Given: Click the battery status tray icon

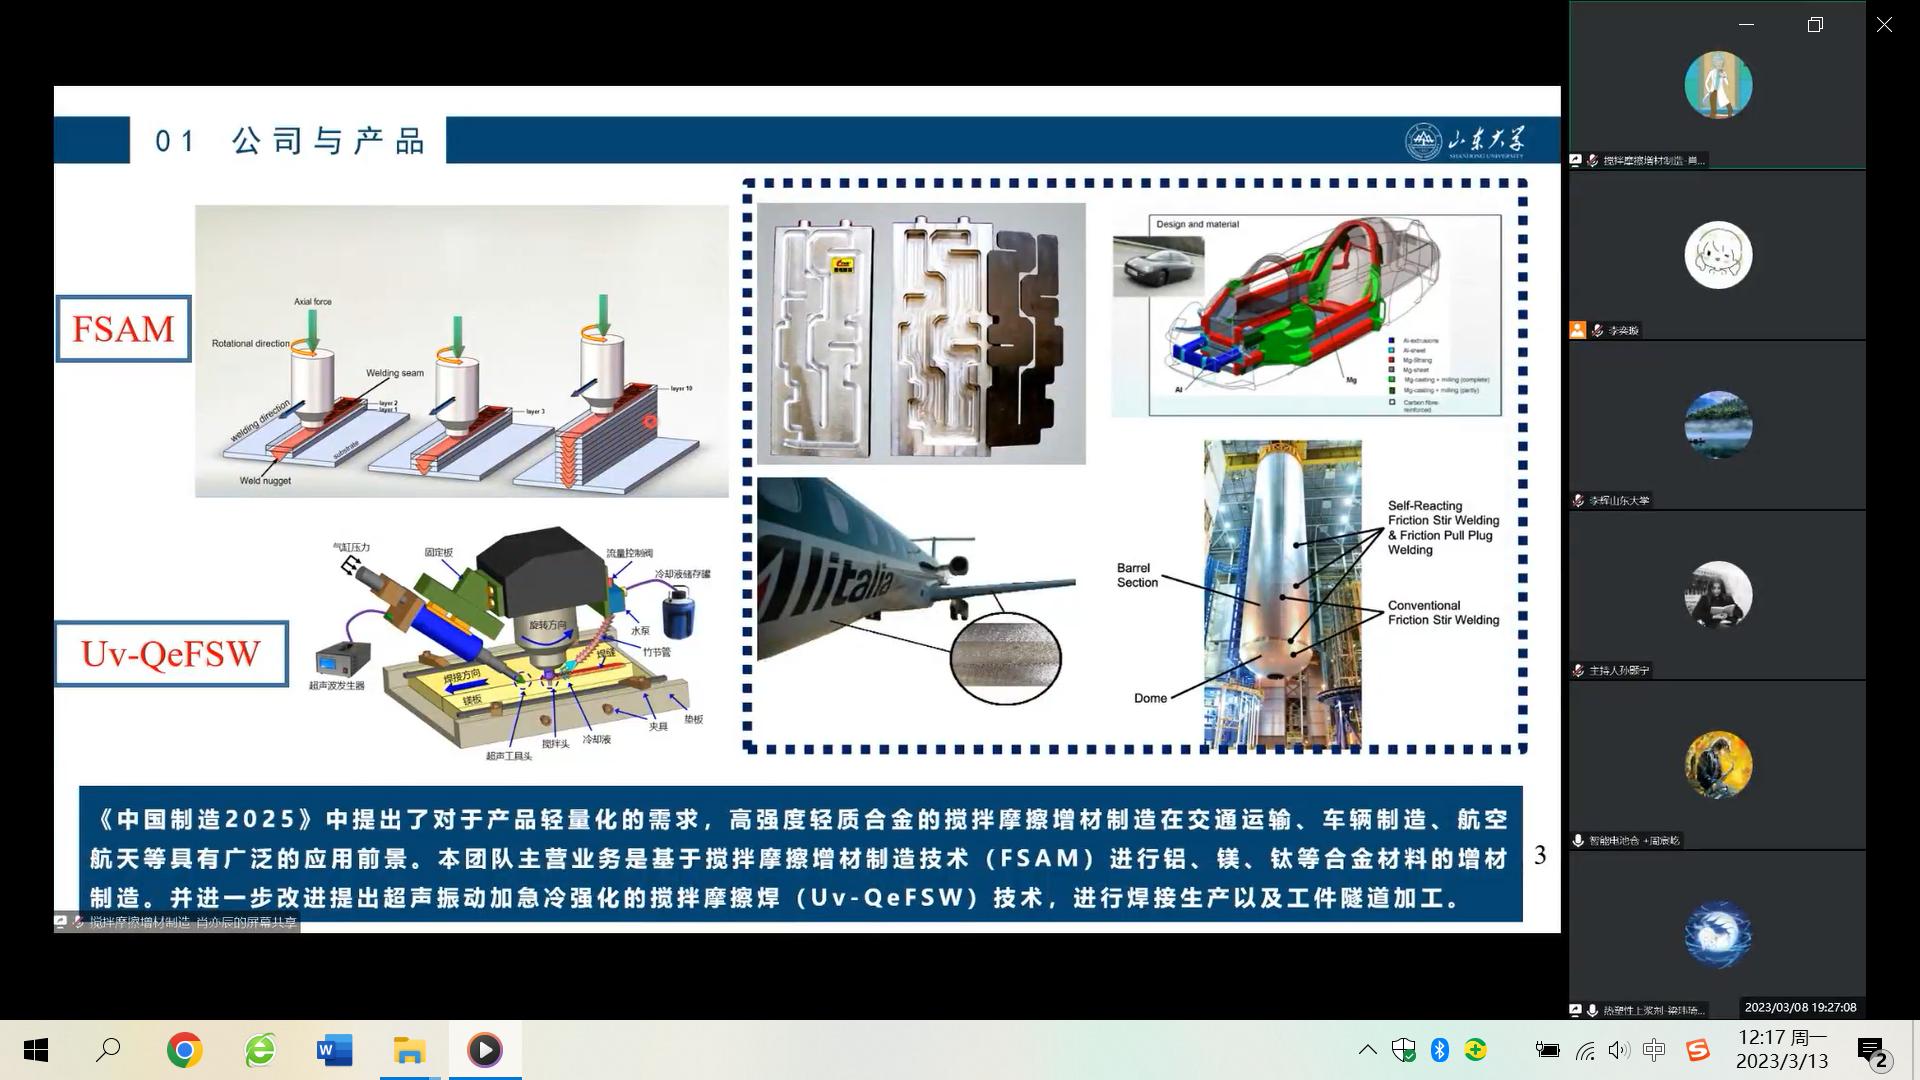Looking at the screenshot, I should [x=1547, y=1050].
